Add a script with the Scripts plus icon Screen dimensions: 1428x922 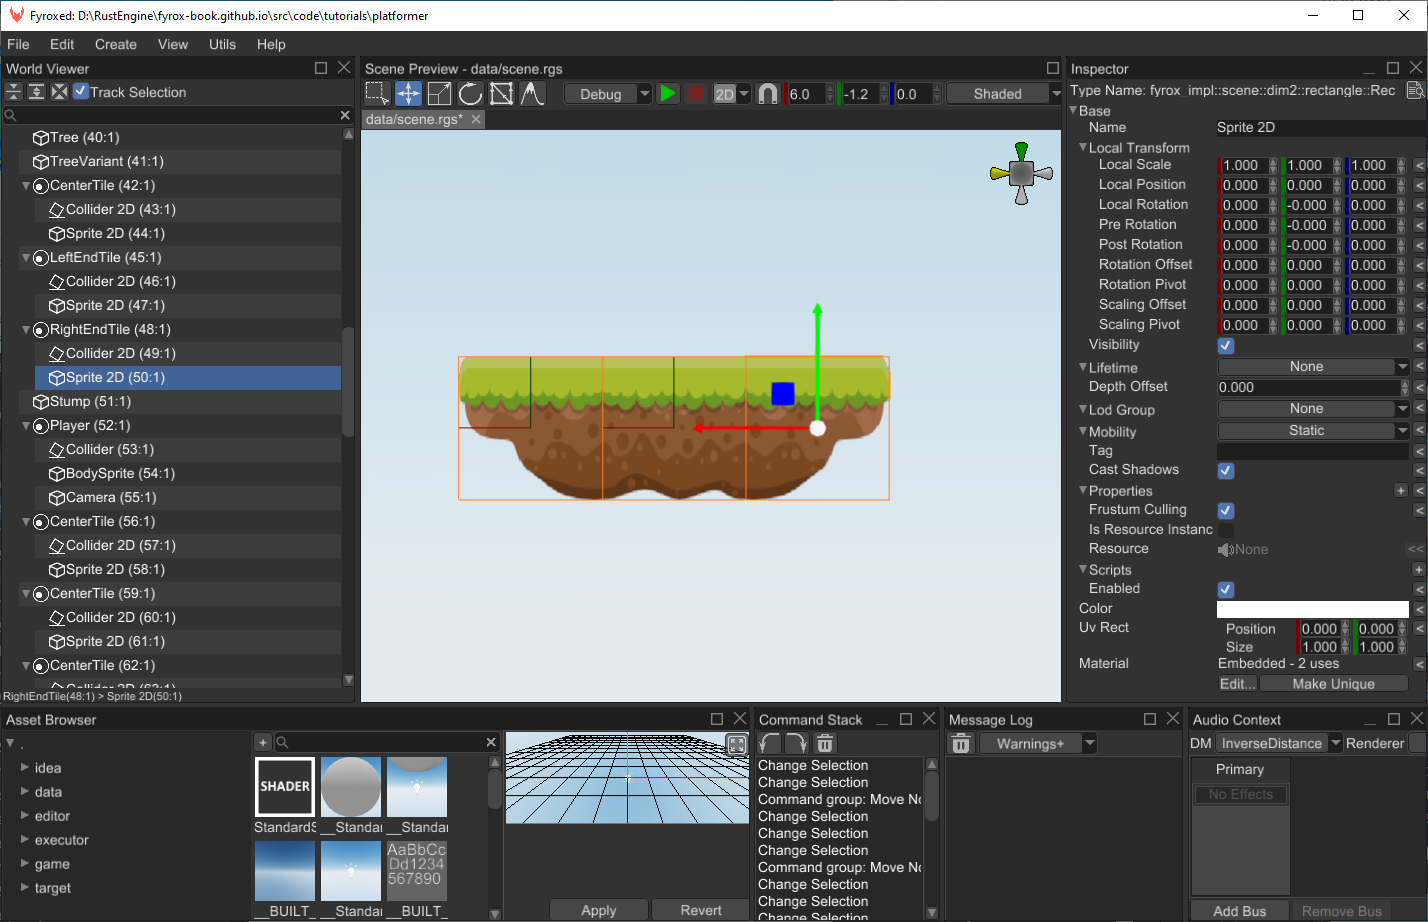1418,569
